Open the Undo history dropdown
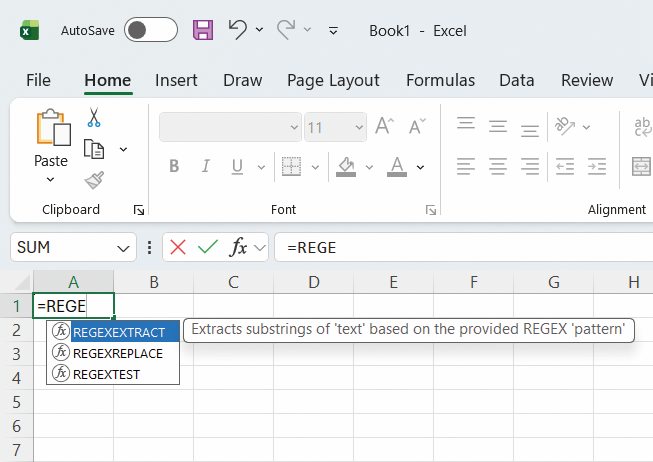 pos(259,30)
